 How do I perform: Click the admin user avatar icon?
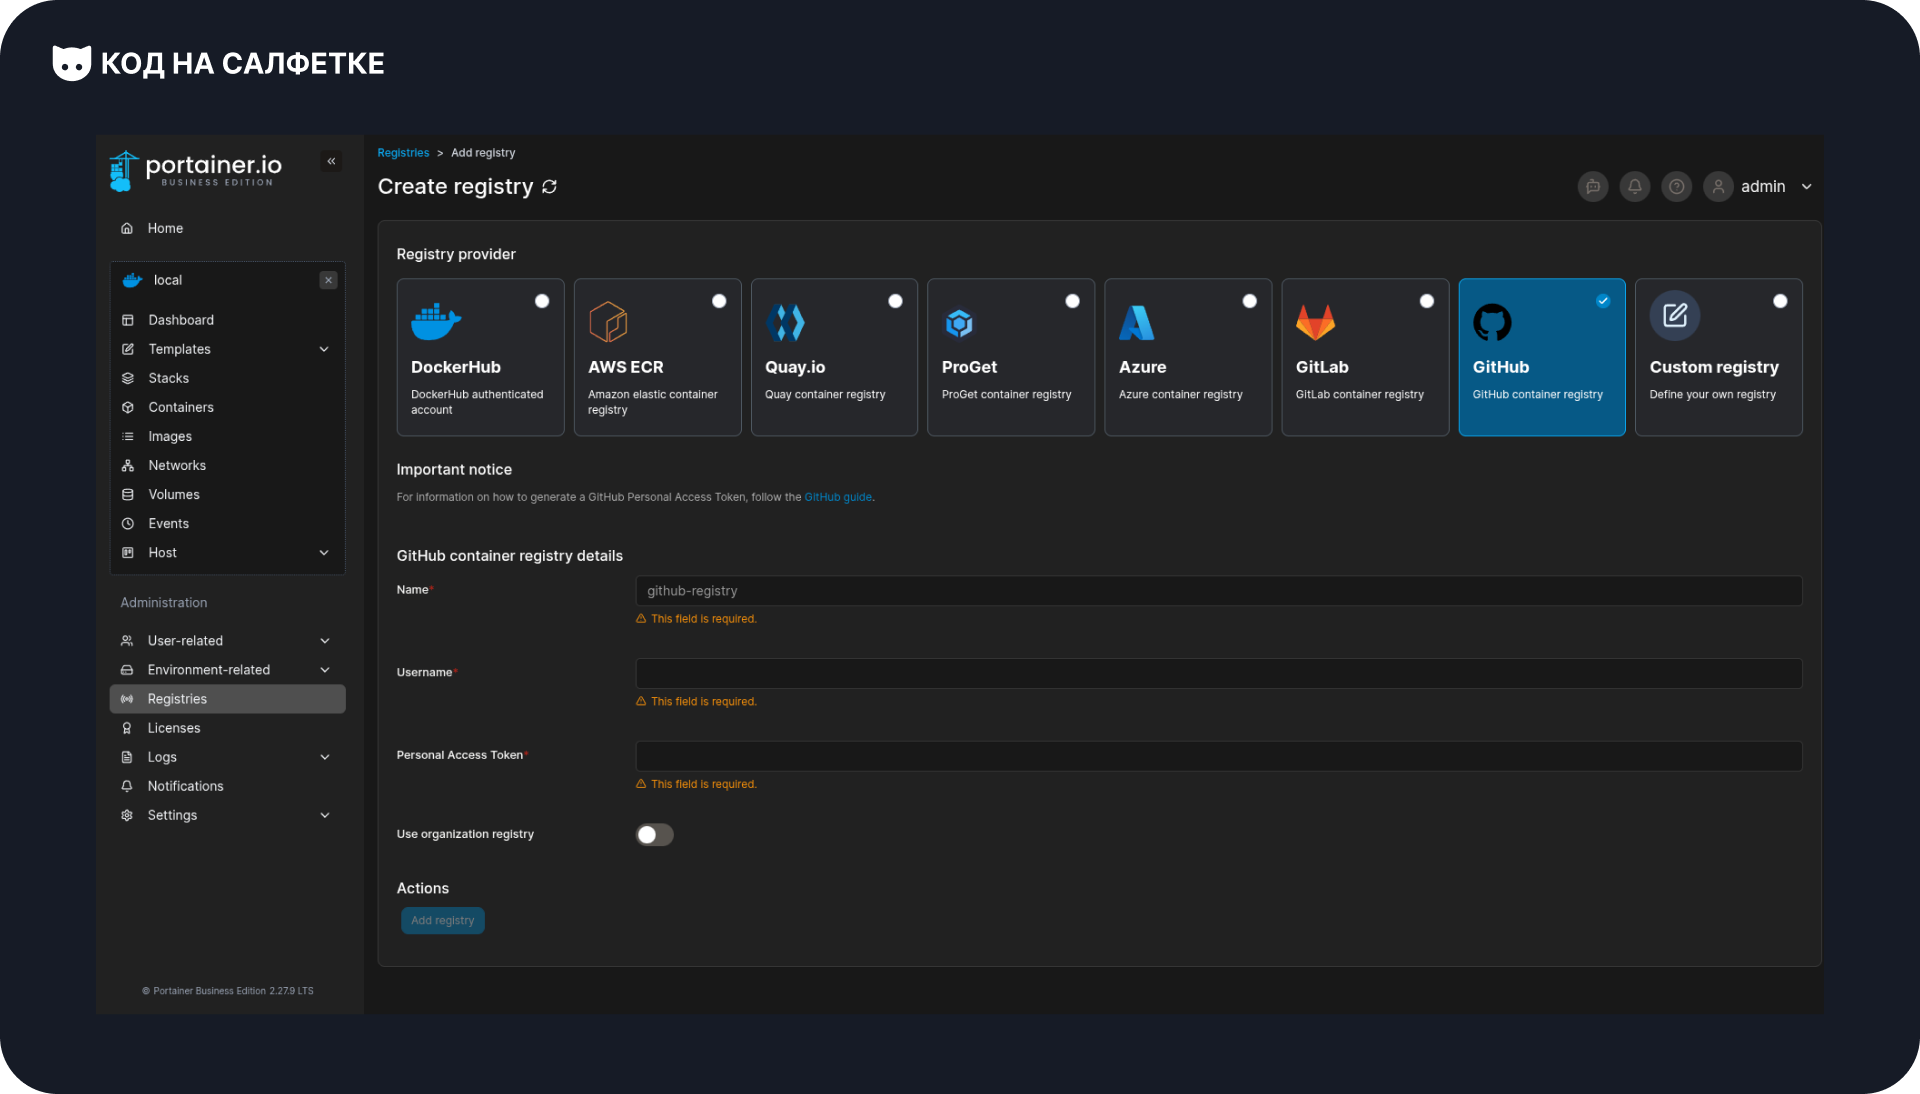pos(1718,187)
